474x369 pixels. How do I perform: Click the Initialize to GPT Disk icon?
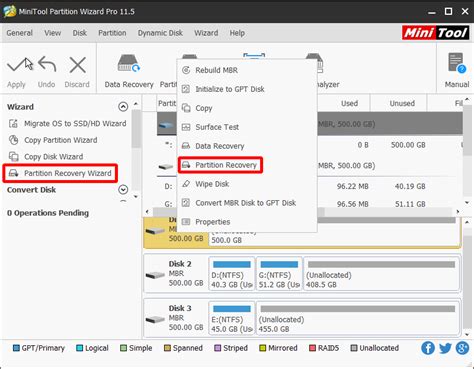[x=186, y=89]
